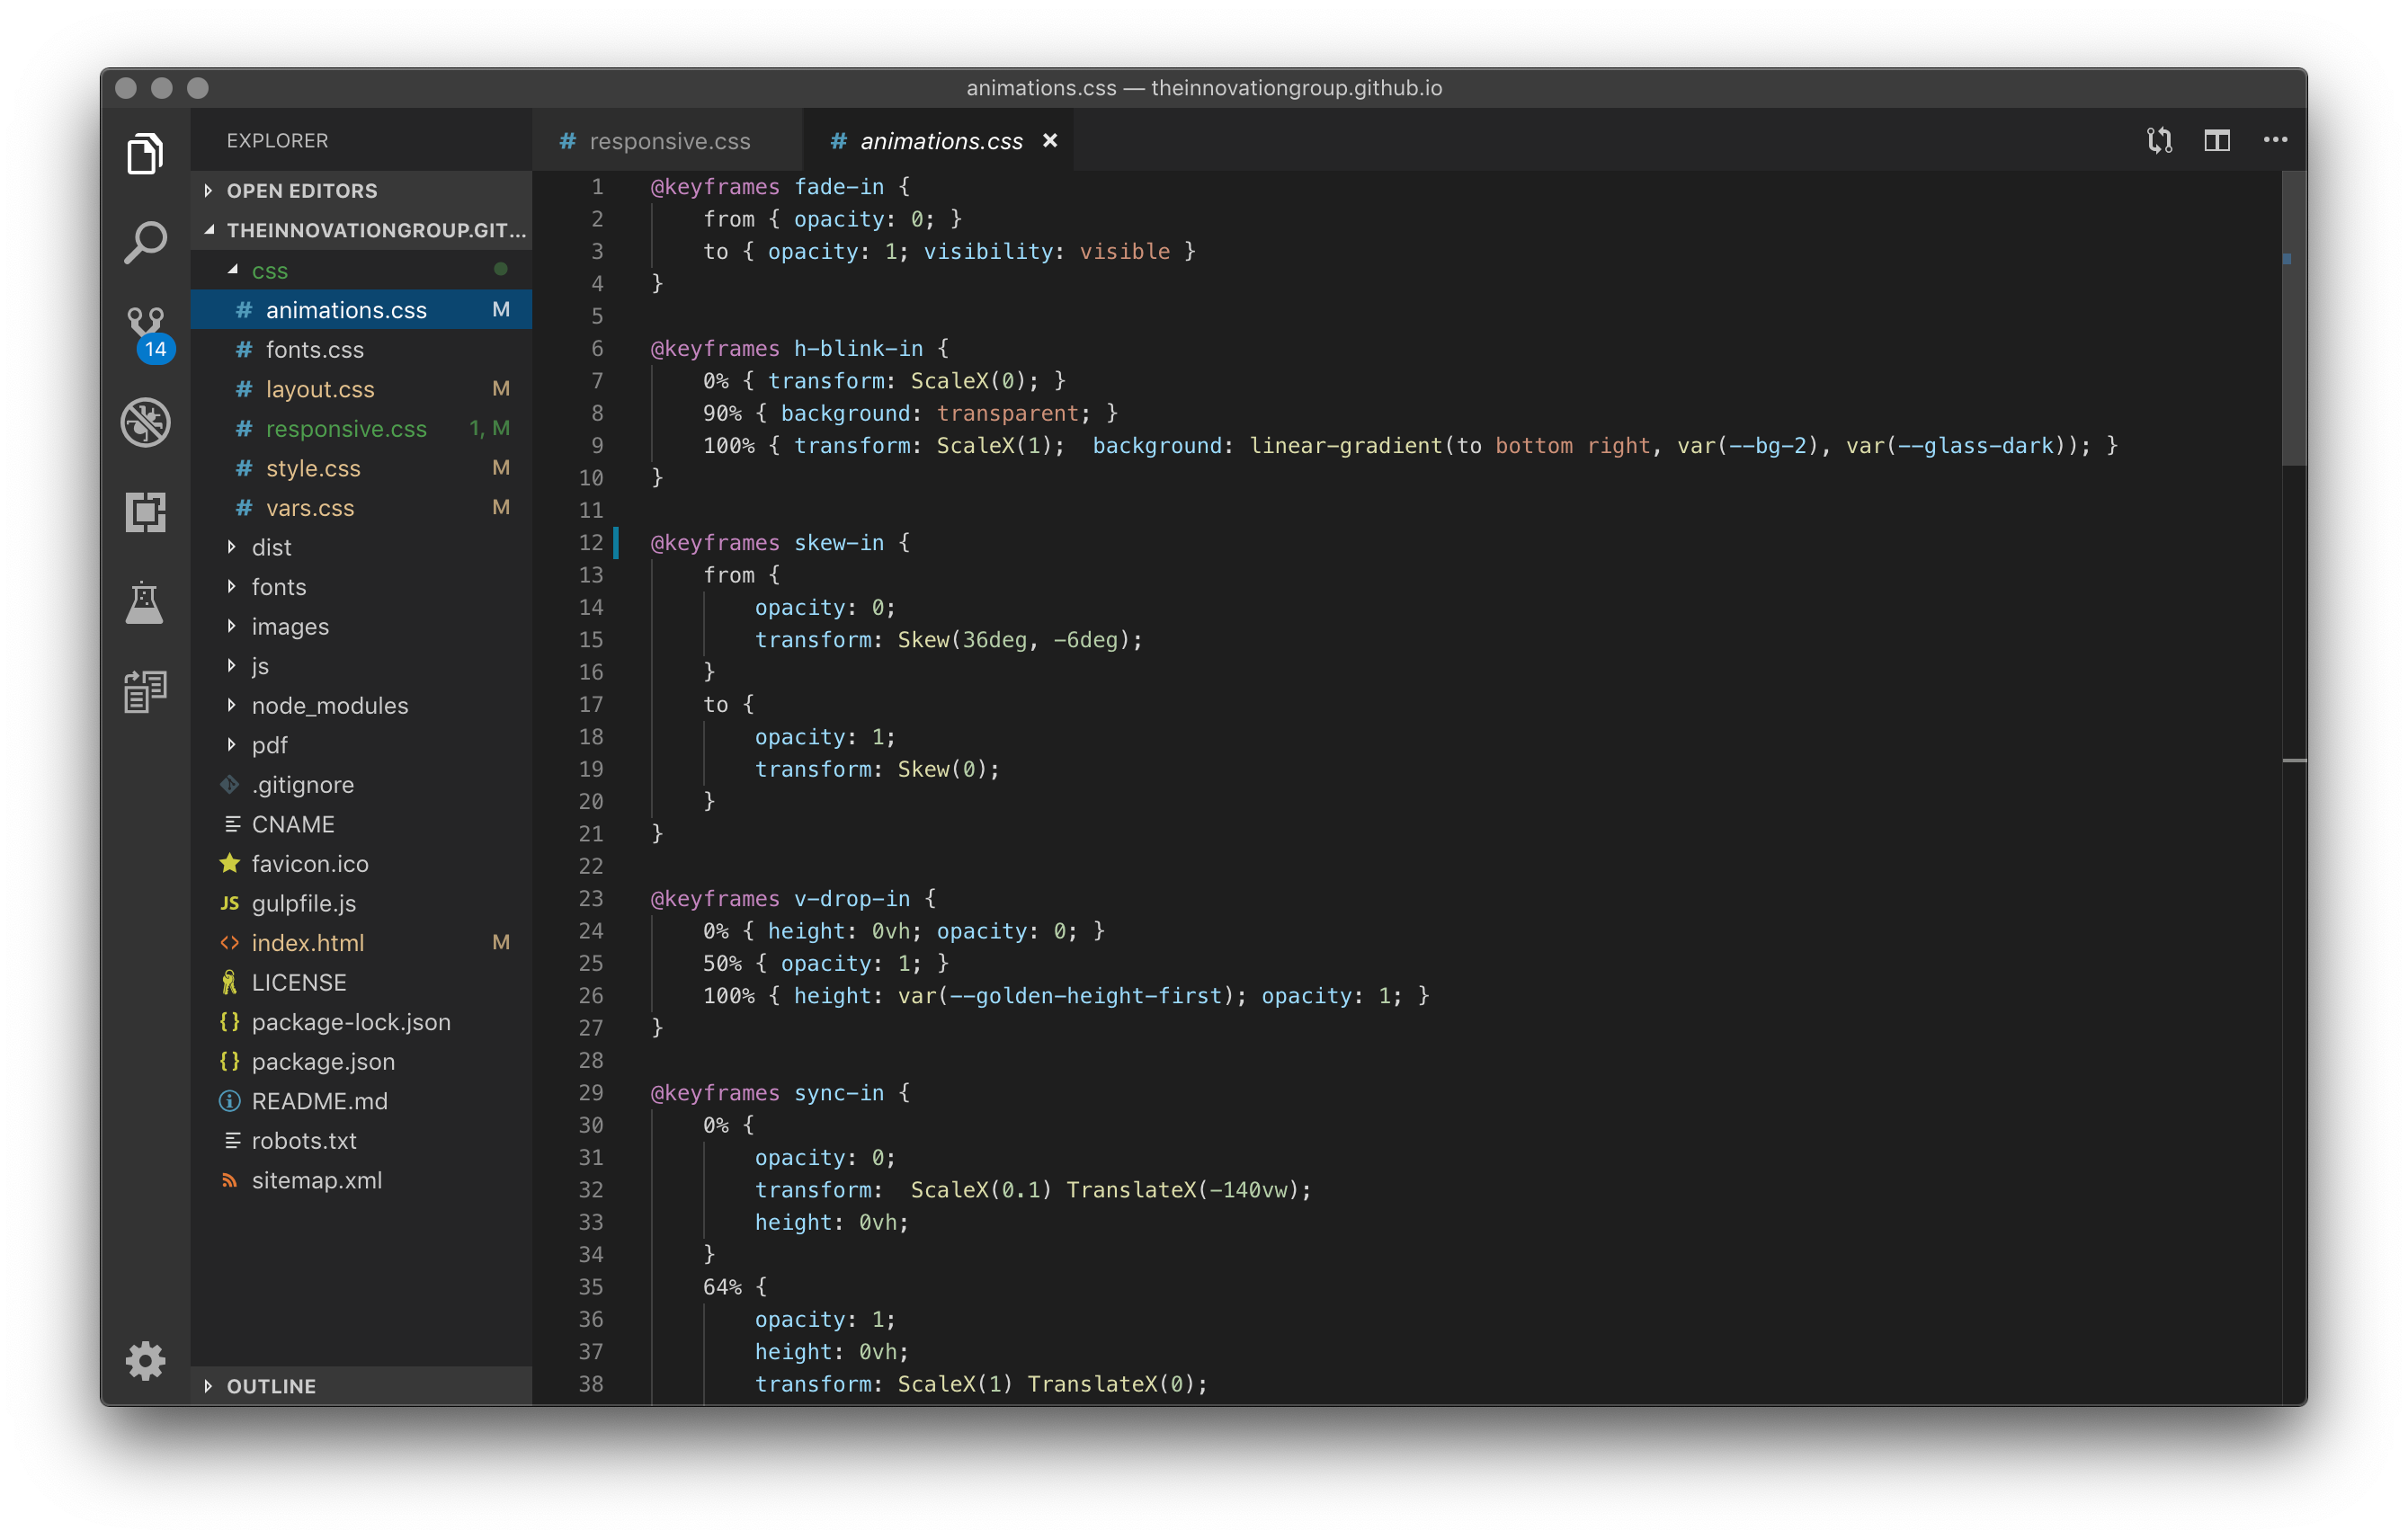Screen dimensions: 2408x1539
Task: Click the editor vertical scrollbar
Action: 2294,320
